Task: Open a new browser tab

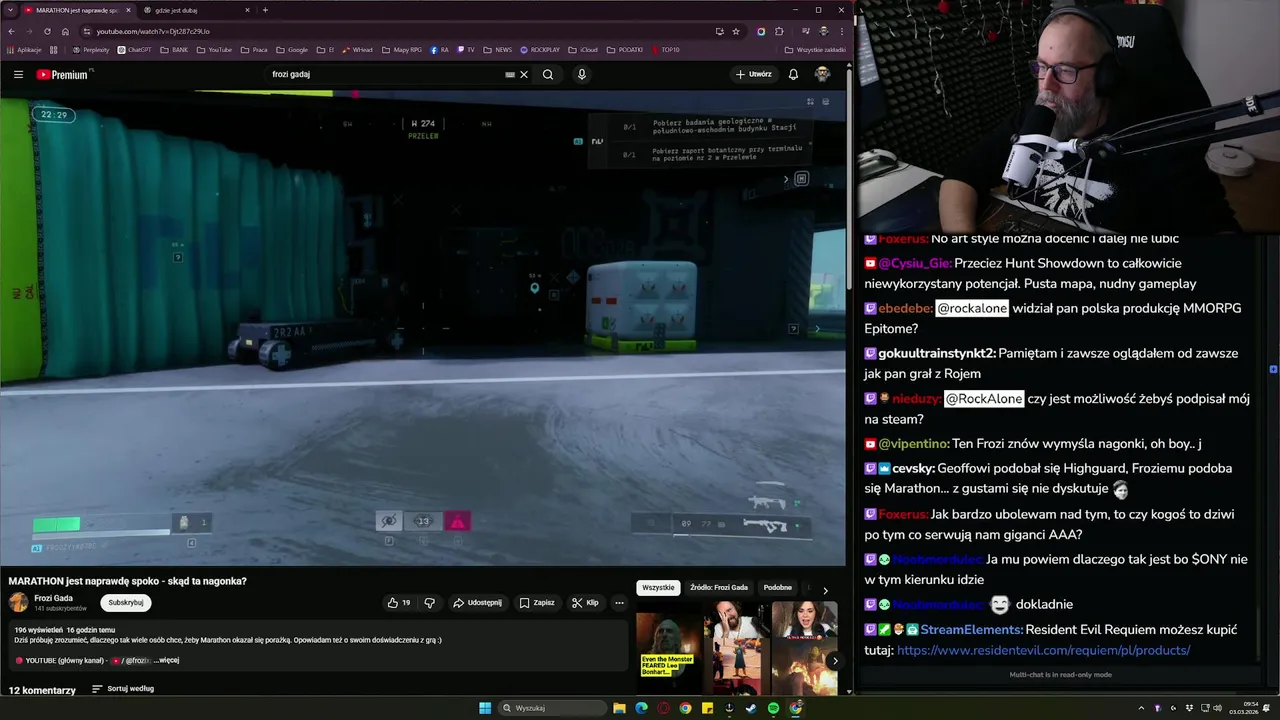Action: point(265,10)
